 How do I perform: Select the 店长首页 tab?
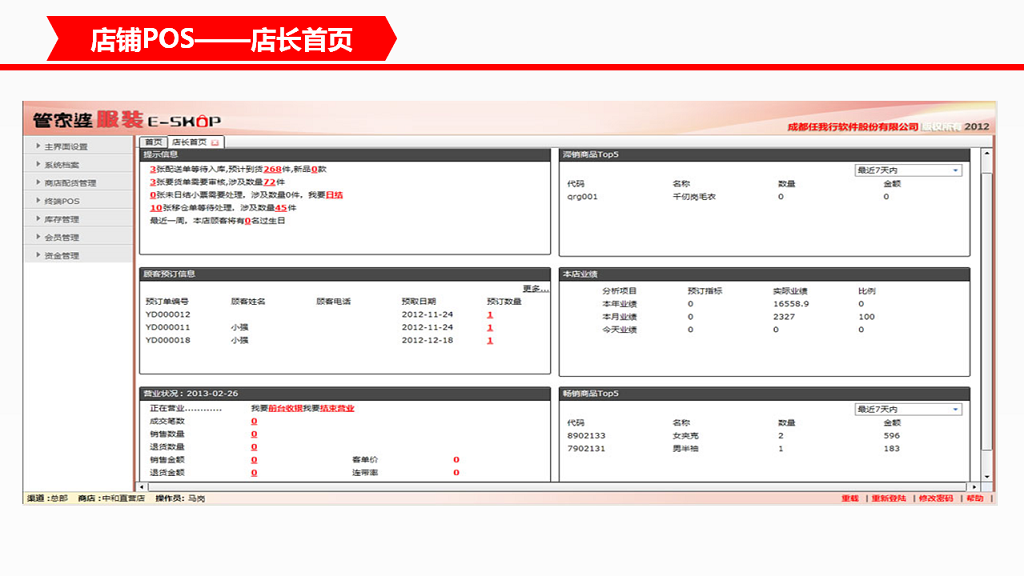[190, 143]
